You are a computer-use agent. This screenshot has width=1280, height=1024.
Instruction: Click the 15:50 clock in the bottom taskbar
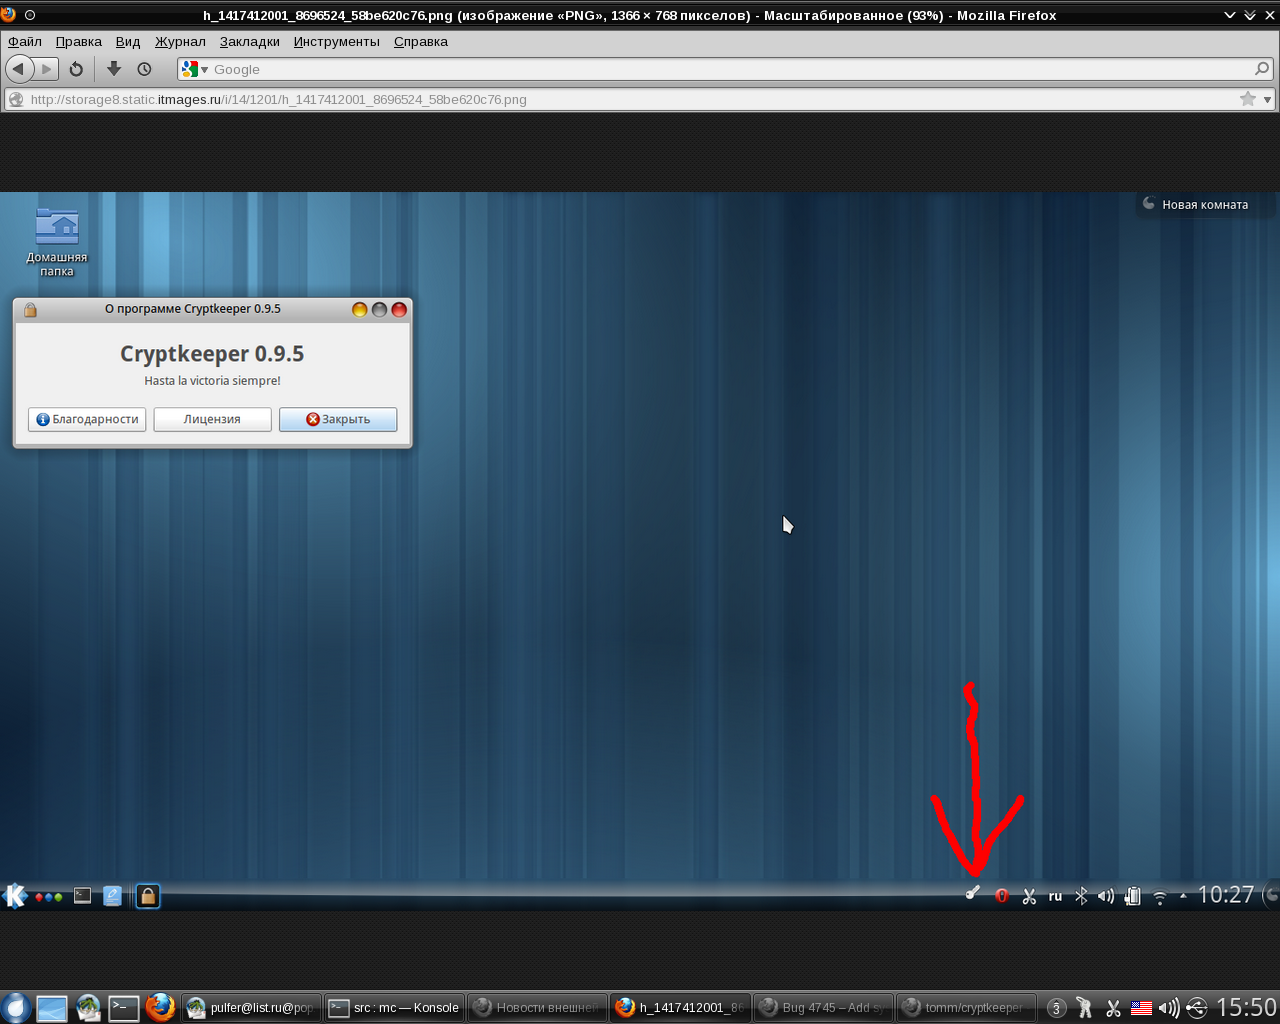1247,1007
